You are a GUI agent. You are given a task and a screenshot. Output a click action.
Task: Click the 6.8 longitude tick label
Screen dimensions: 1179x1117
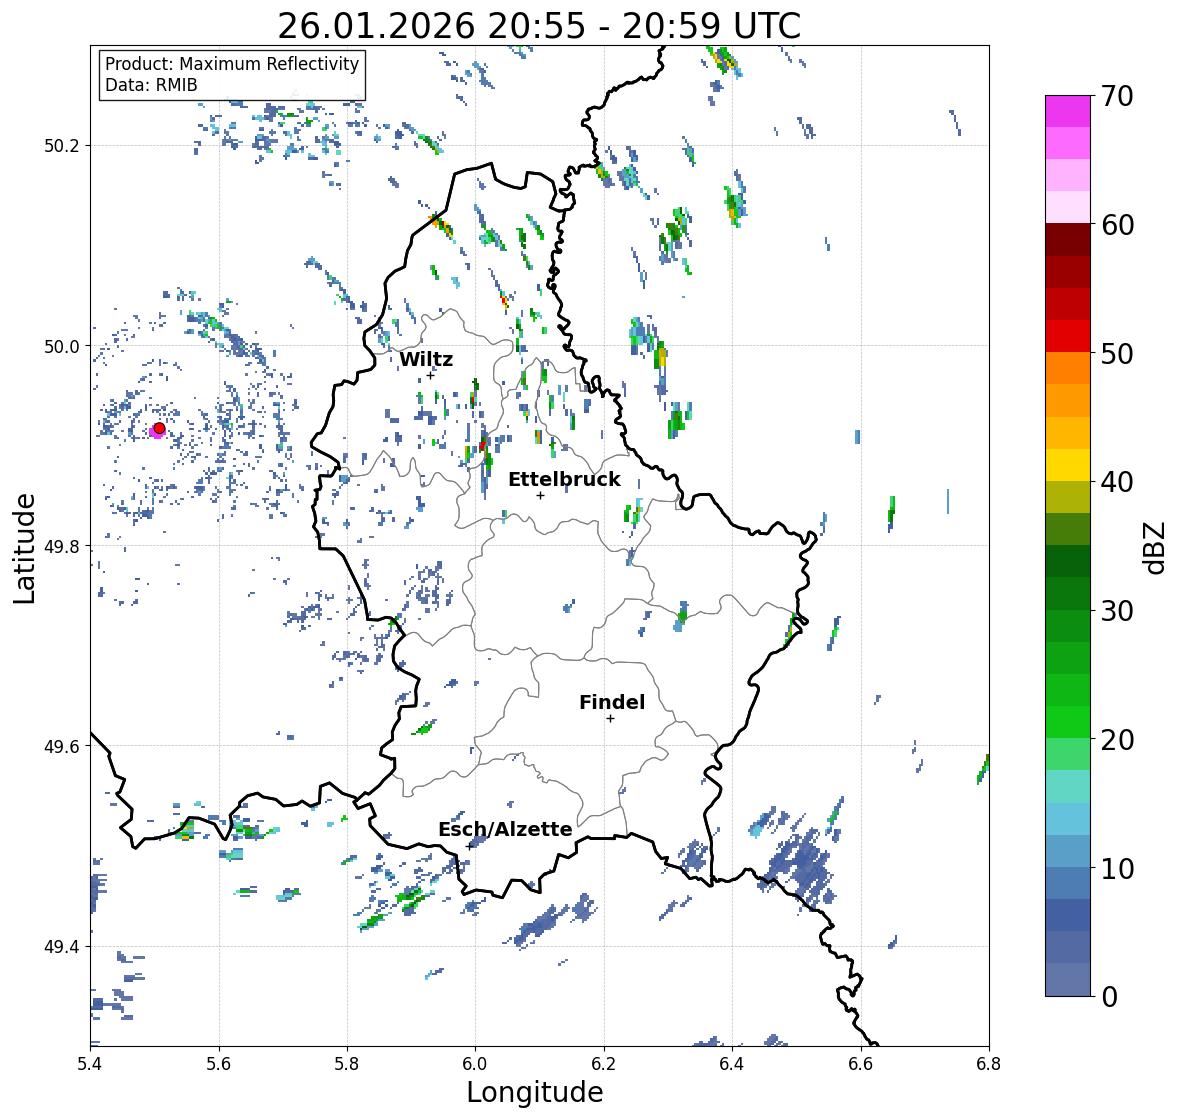(989, 1064)
